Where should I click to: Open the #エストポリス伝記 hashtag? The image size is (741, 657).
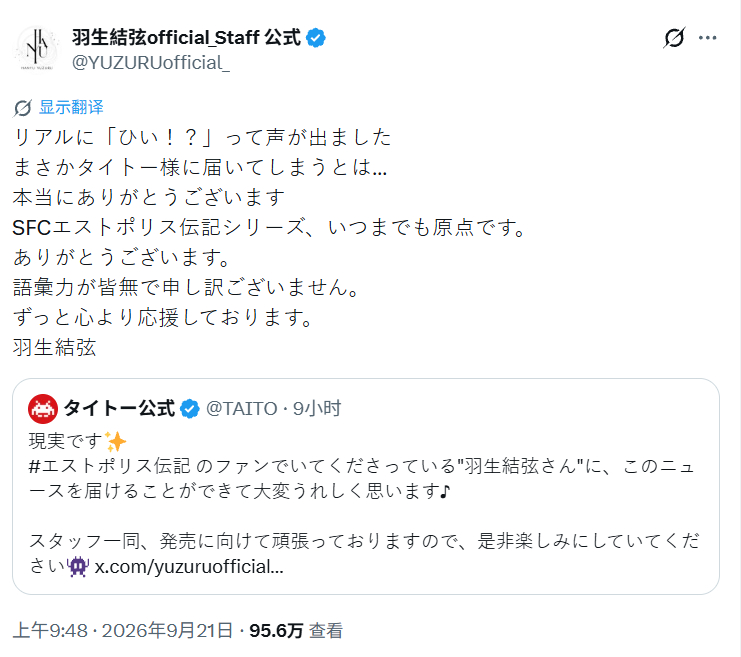pos(109,467)
